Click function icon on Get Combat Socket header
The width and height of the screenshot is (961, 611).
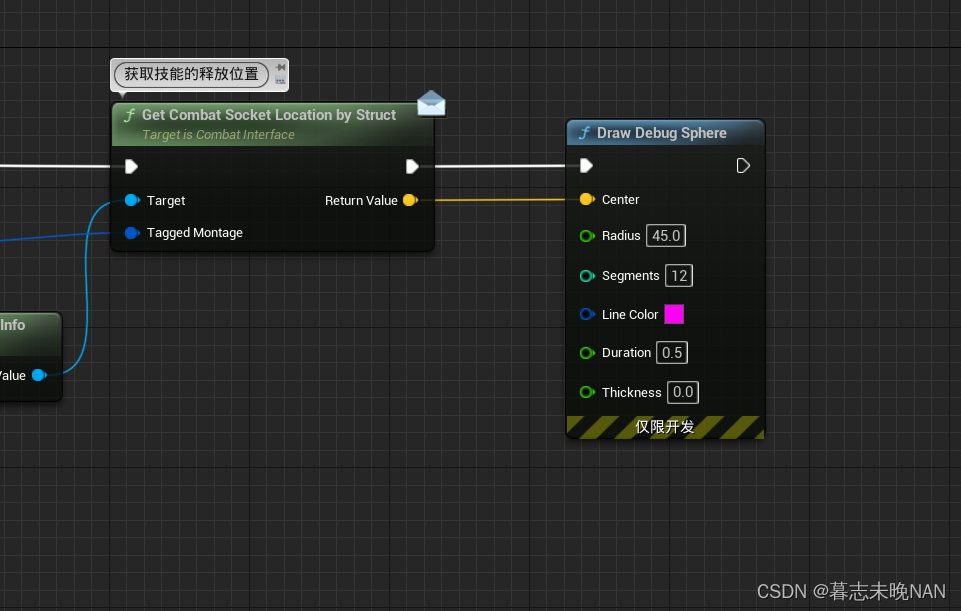[x=129, y=115]
